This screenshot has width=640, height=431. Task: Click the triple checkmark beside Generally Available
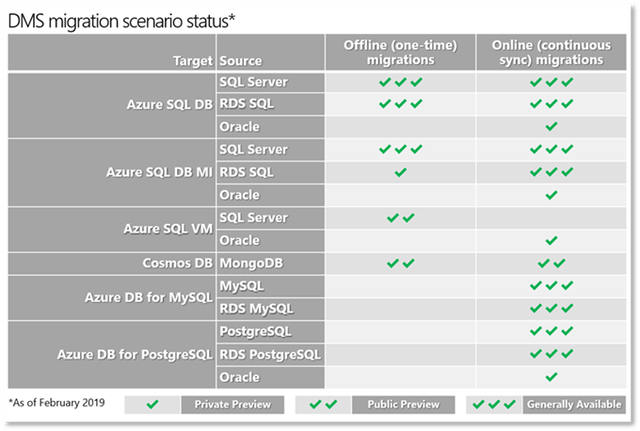point(494,404)
